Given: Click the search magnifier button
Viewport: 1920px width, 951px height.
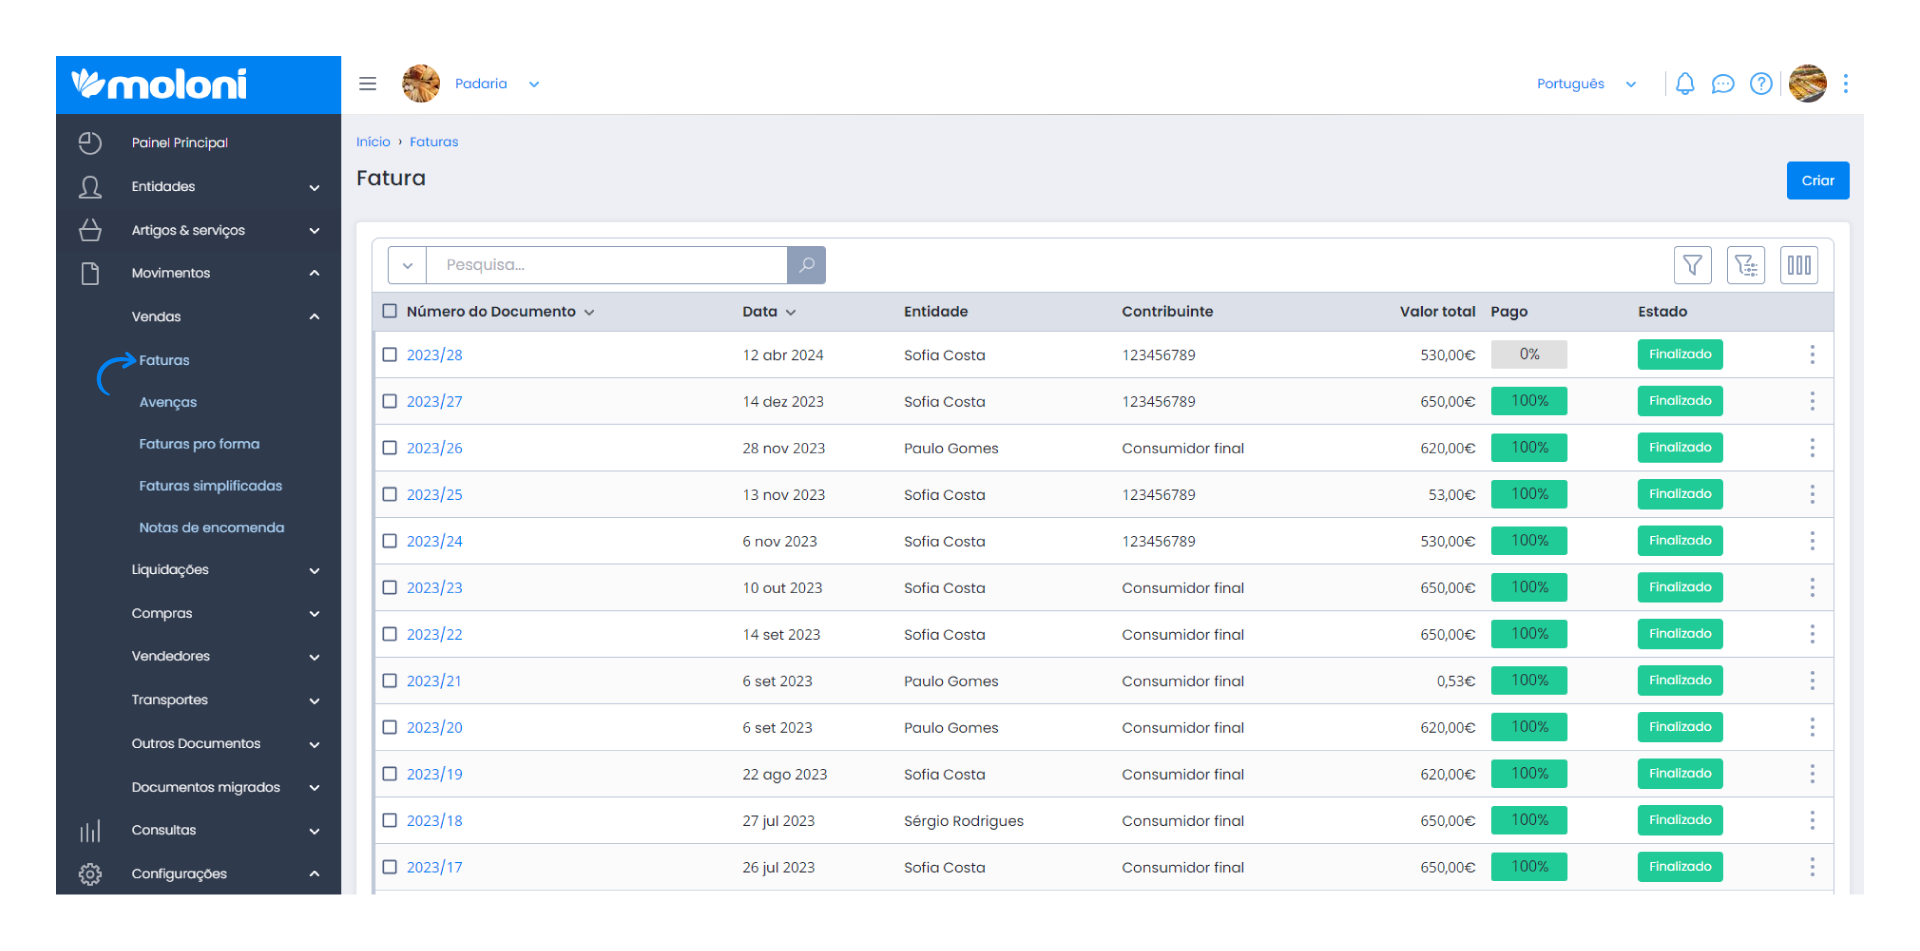Looking at the screenshot, I should click(x=806, y=265).
